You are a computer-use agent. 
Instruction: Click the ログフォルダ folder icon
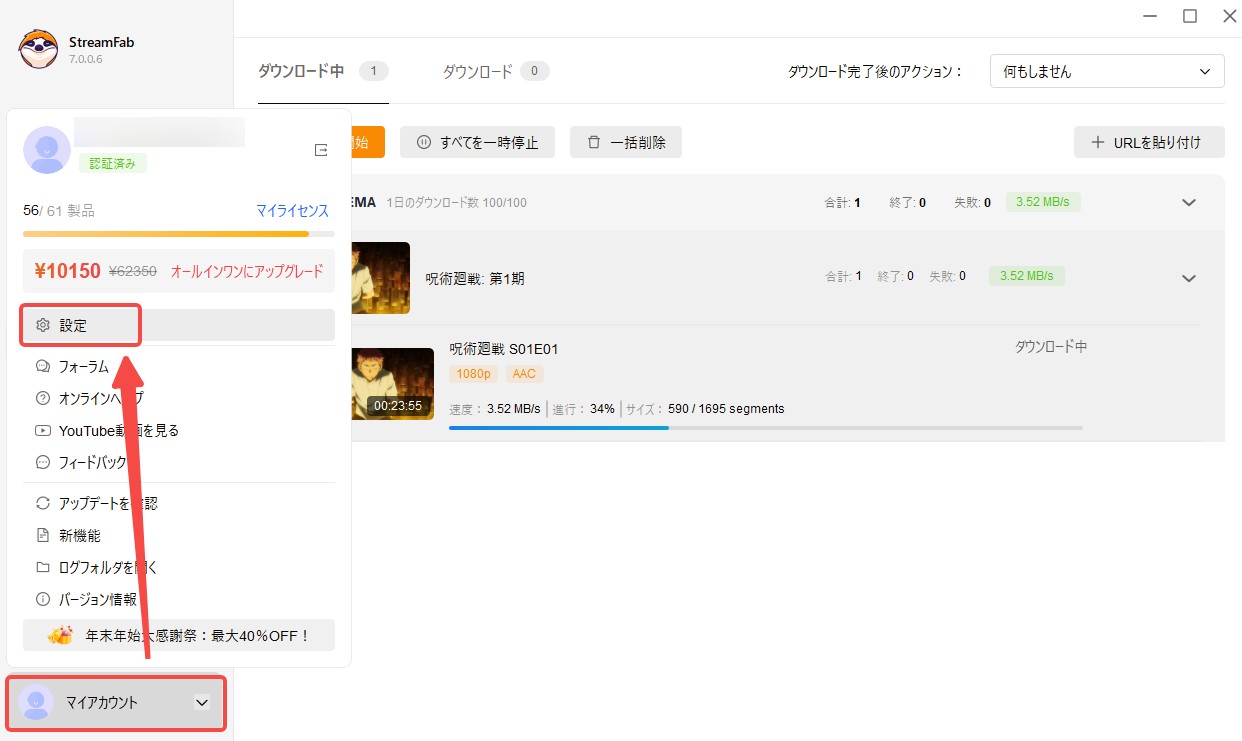pyautogui.click(x=43, y=567)
